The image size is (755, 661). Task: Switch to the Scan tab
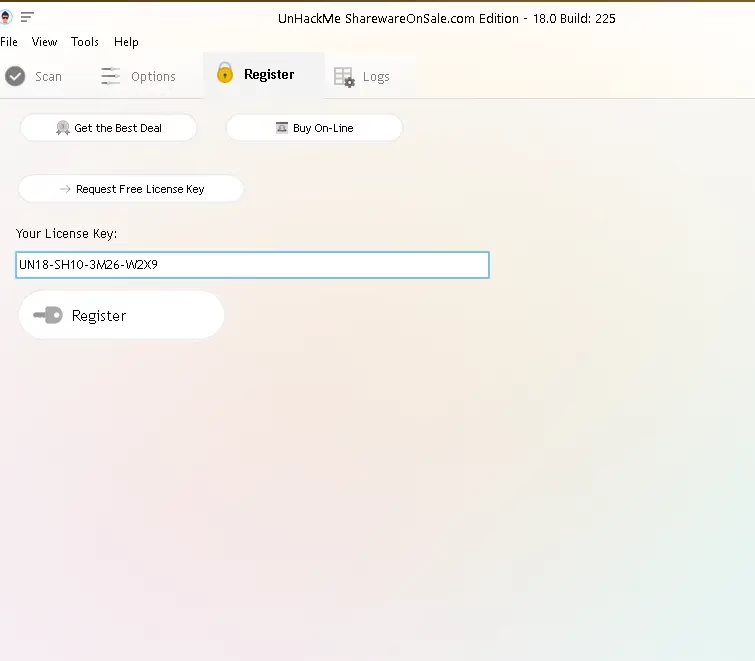coord(47,77)
